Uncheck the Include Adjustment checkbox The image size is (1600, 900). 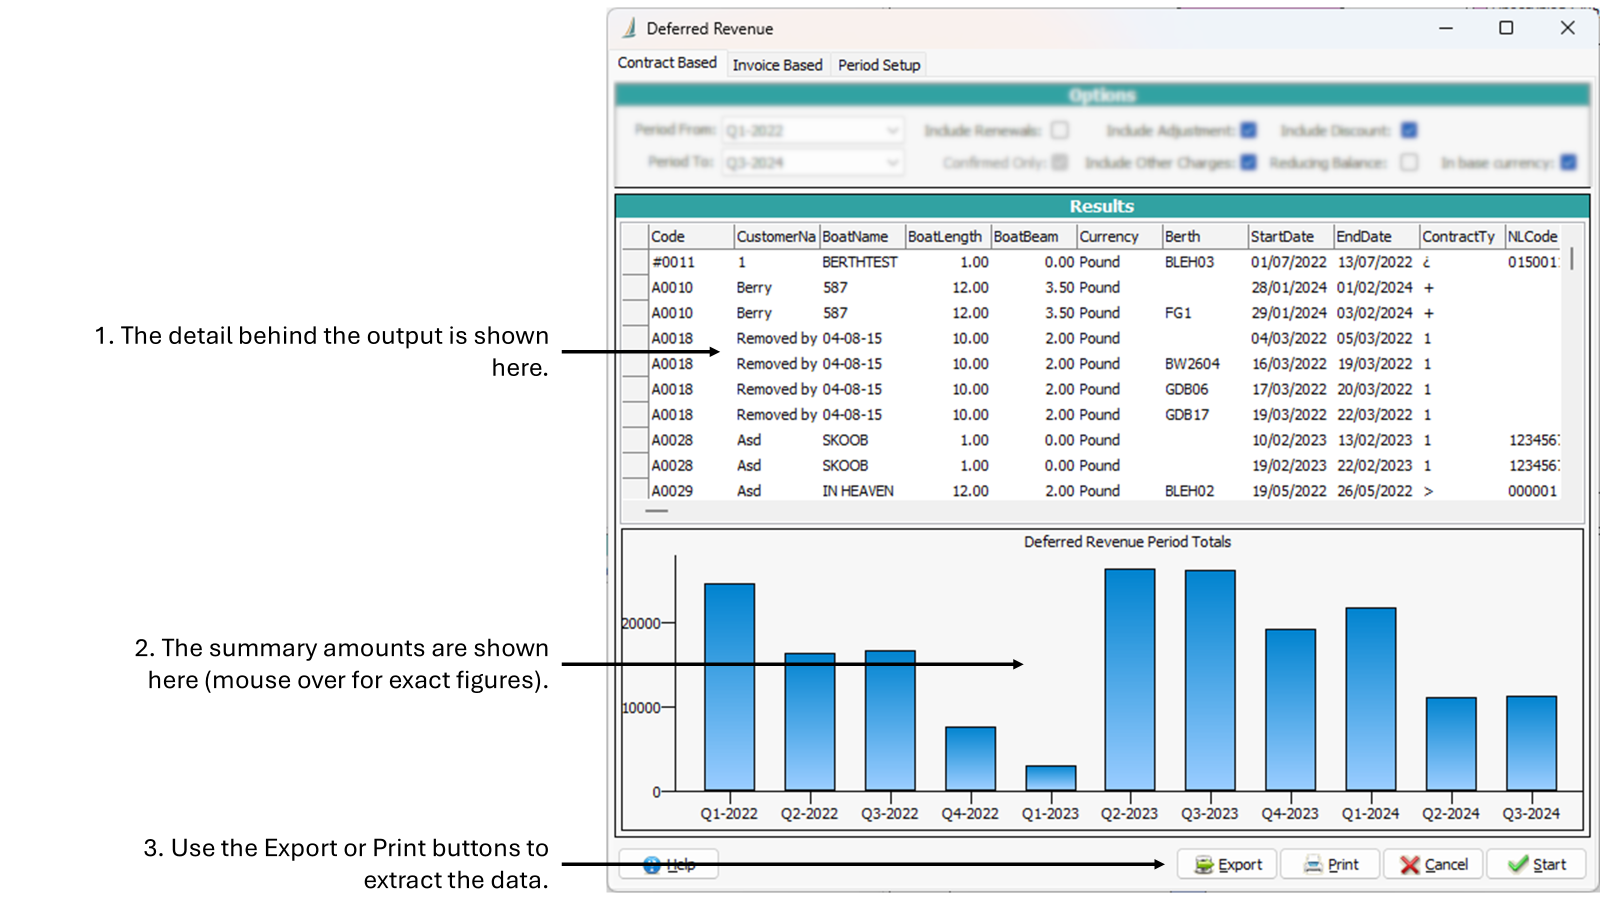1249,130
